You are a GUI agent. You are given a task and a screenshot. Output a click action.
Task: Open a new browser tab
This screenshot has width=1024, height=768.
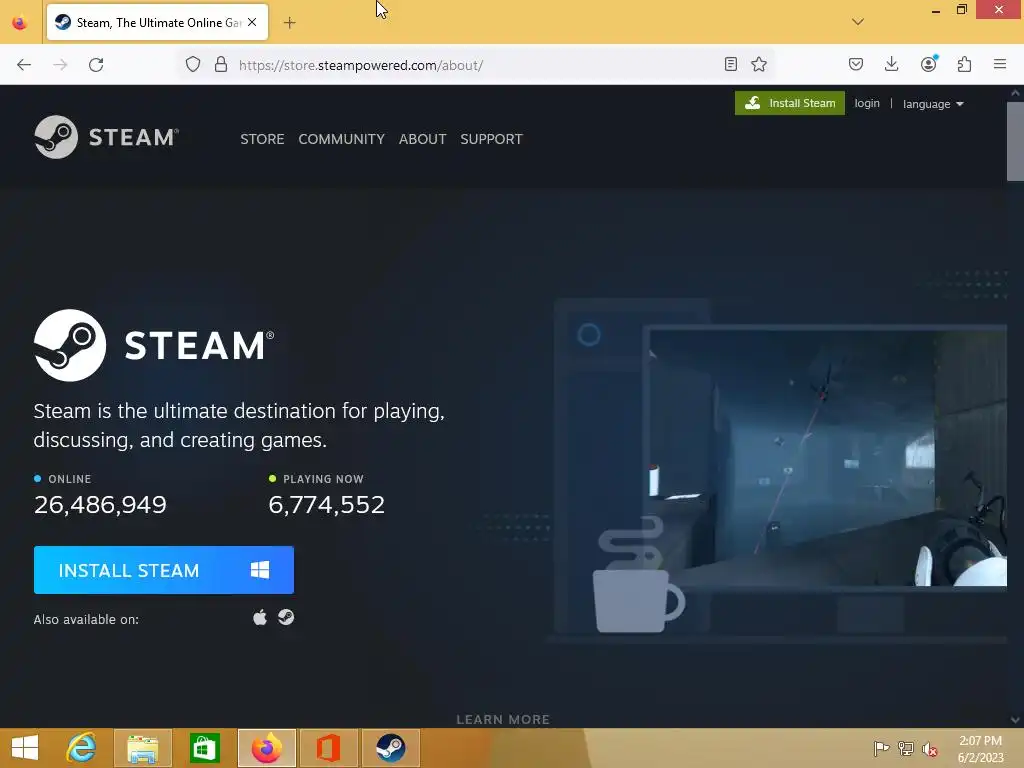[290, 23]
